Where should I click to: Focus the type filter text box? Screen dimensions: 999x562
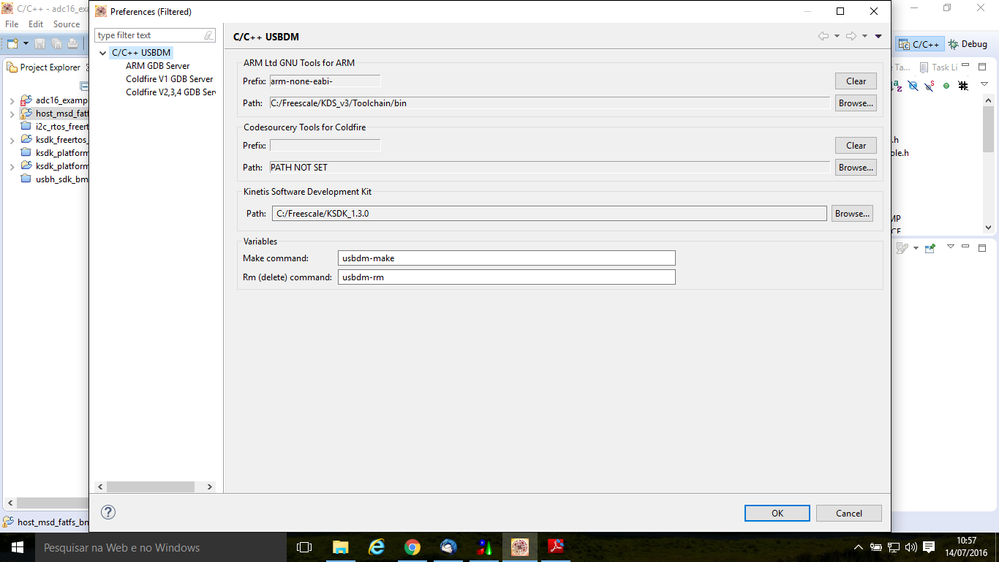tap(150, 36)
